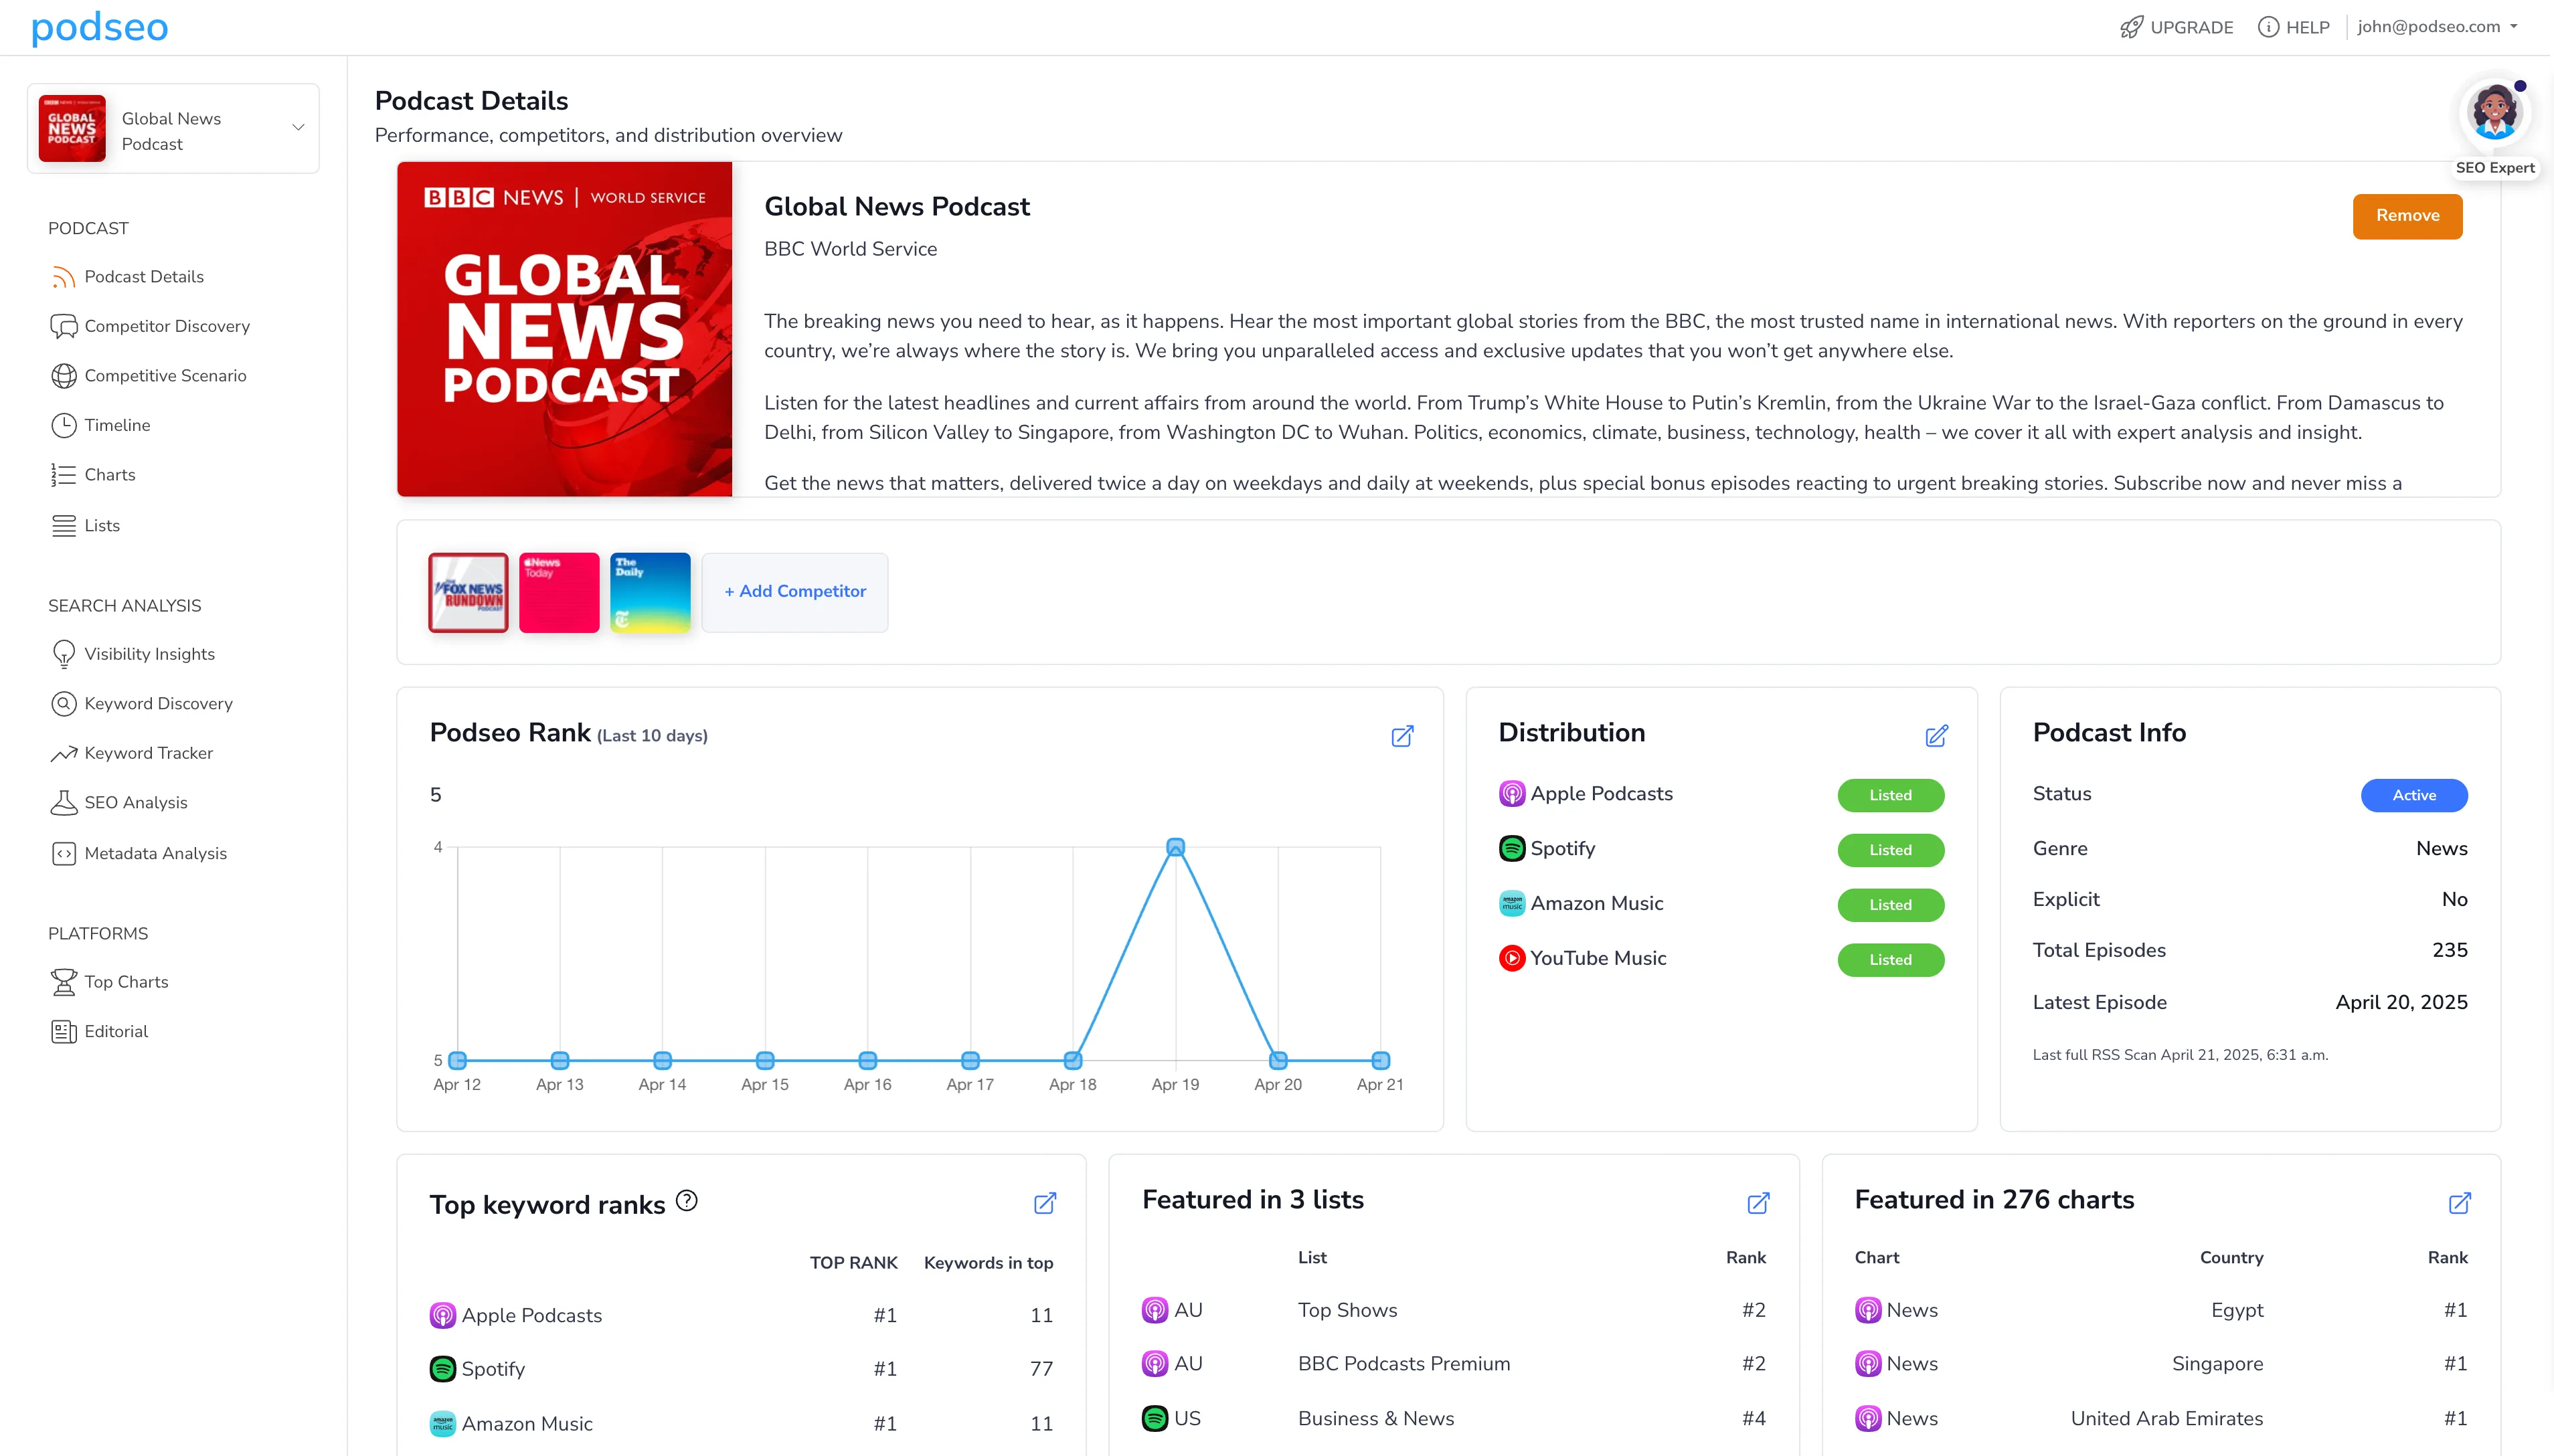Select the Fox News Rundown competitor thumbnail
Viewport: 2554px width, 1456px height.
[468, 592]
